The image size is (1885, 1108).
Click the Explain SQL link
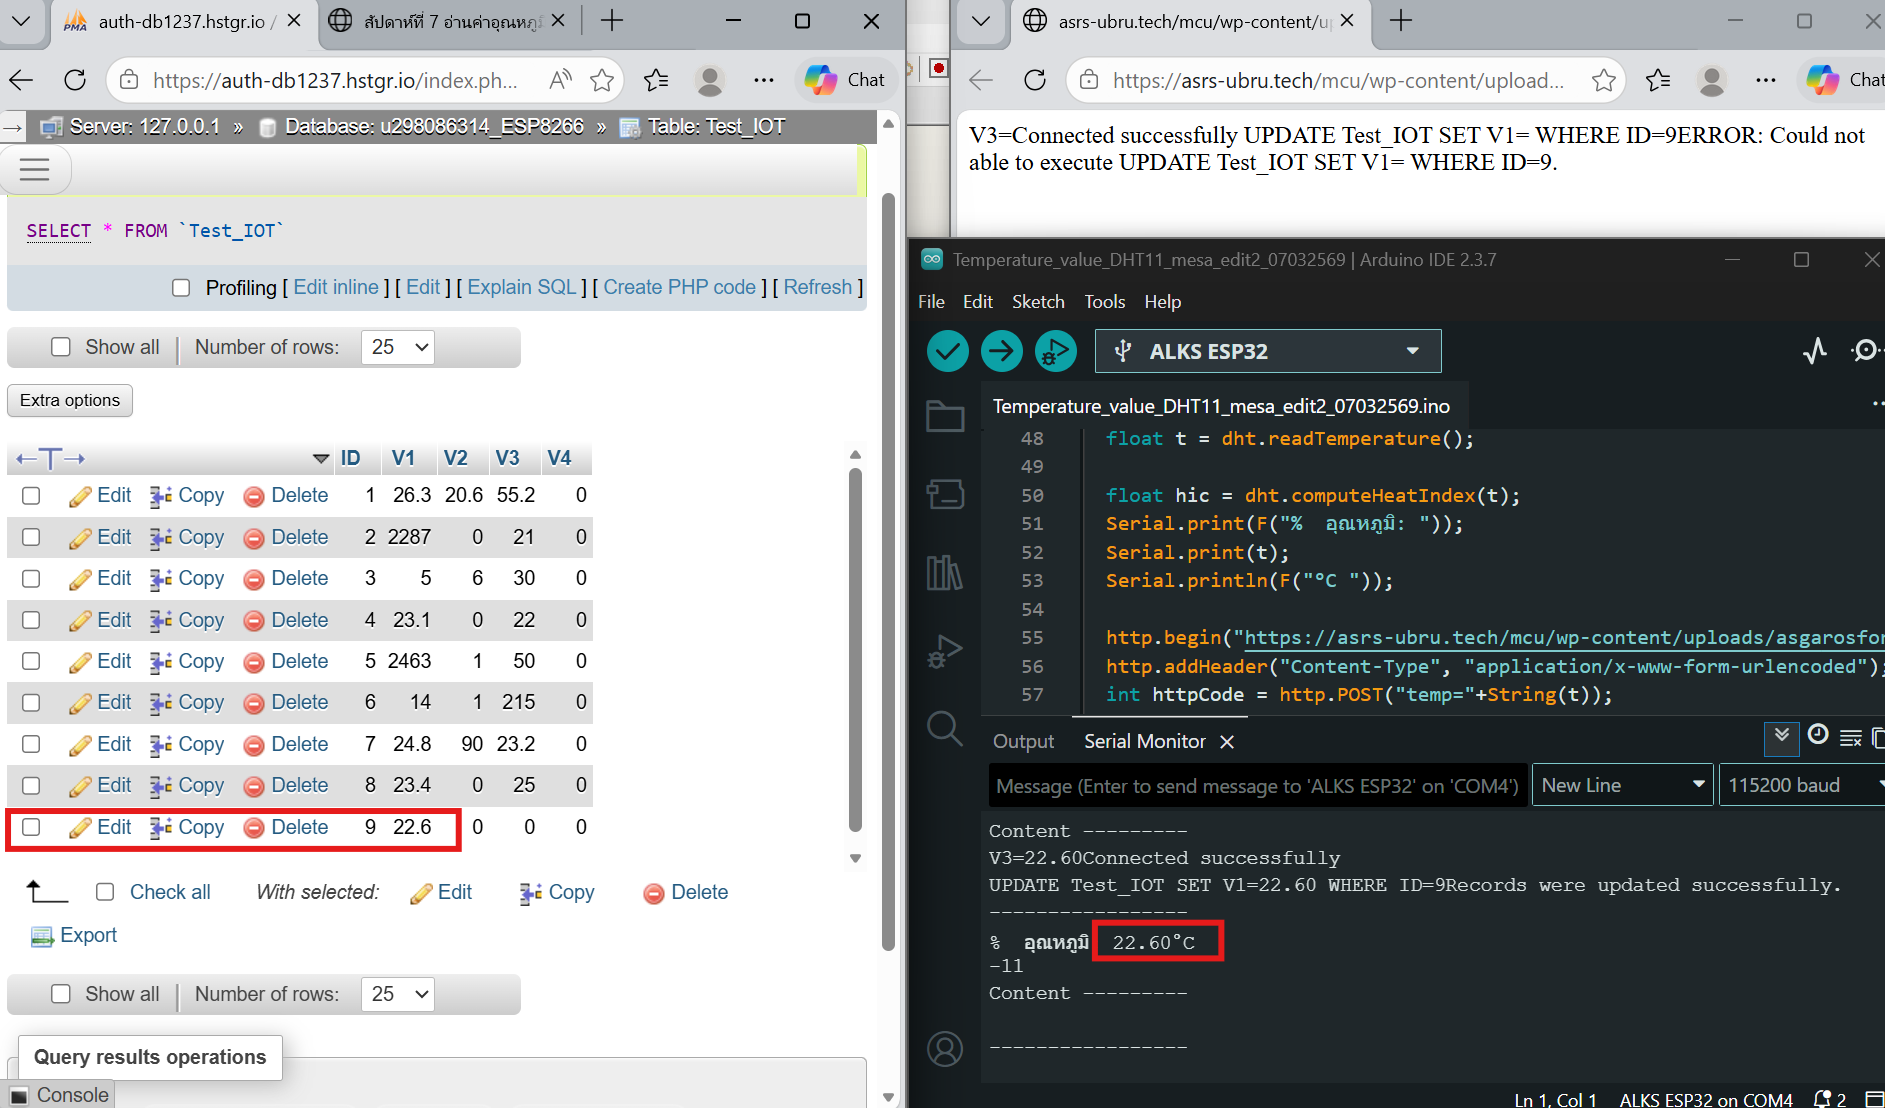pos(521,287)
